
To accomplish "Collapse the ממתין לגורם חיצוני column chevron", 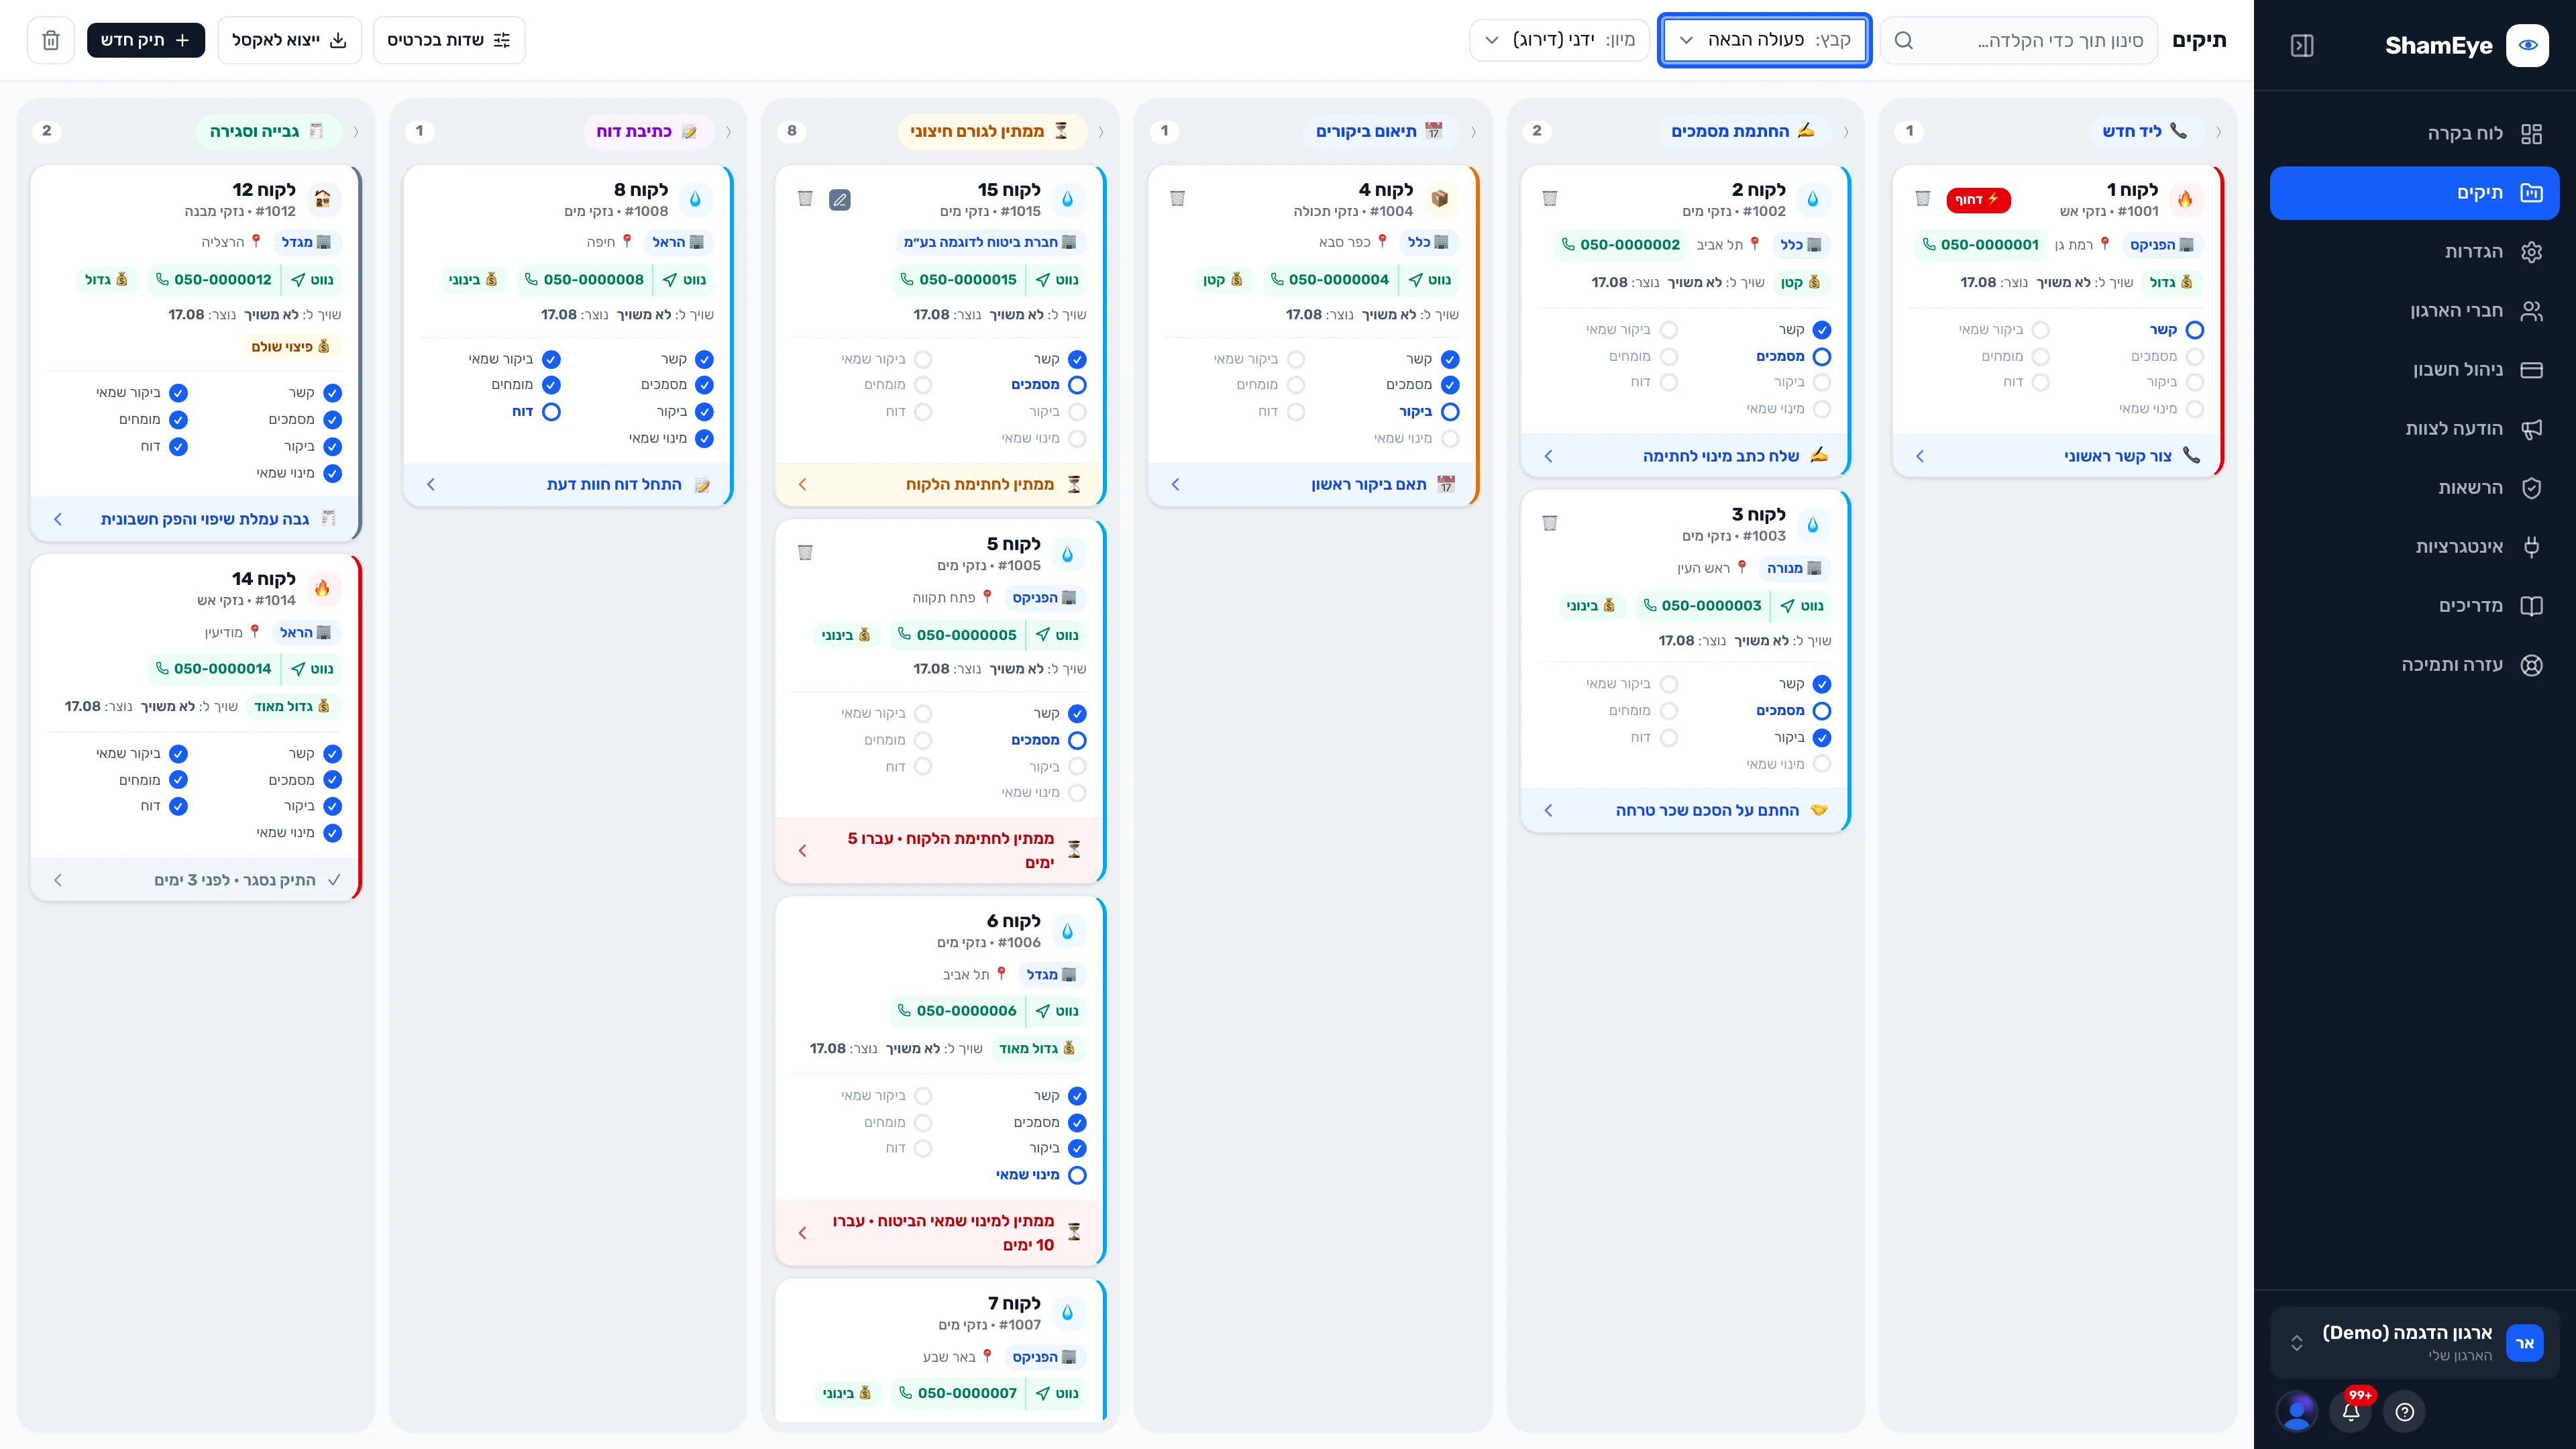I will (x=1101, y=132).
